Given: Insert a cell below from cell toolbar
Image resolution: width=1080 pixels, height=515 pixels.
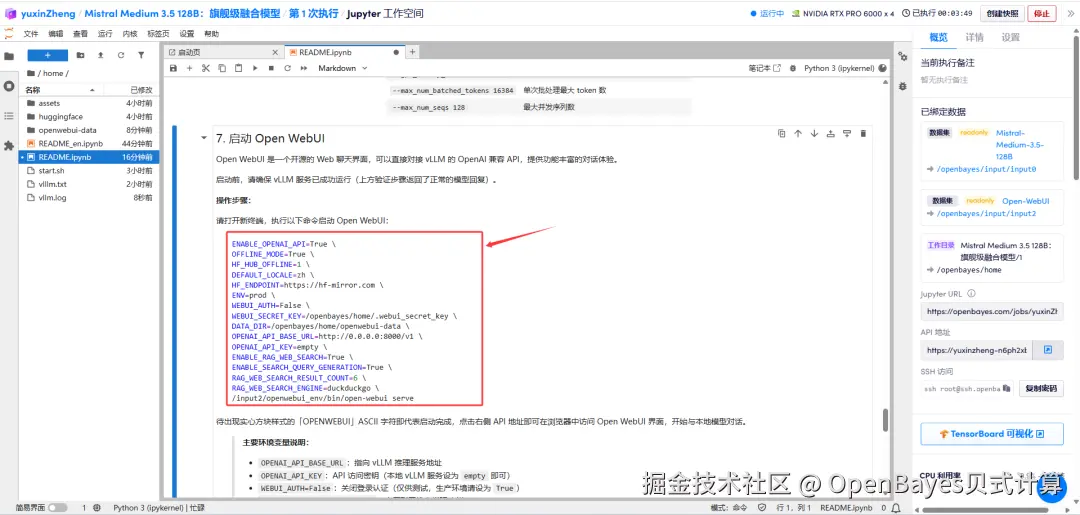Looking at the screenshot, I should 847,134.
